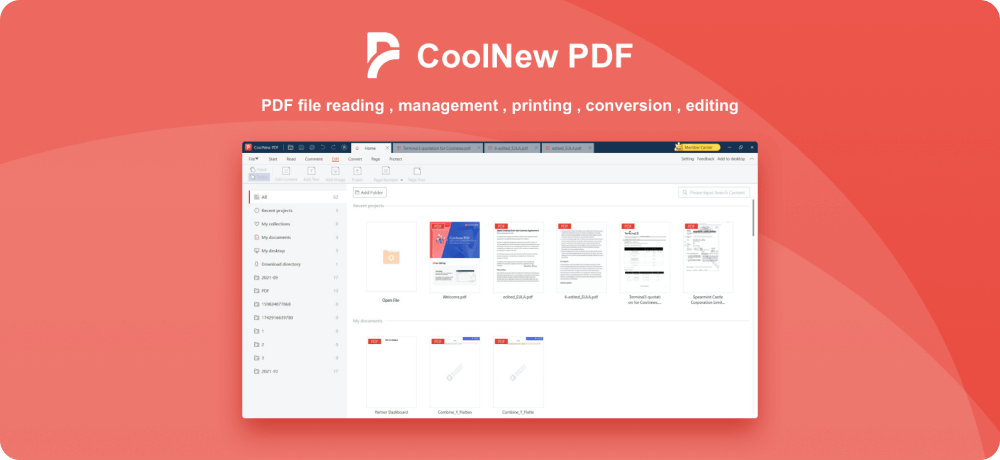Open the 2021-09 folder in sidebar
This screenshot has width=1000, height=460.
pyautogui.click(x=297, y=278)
